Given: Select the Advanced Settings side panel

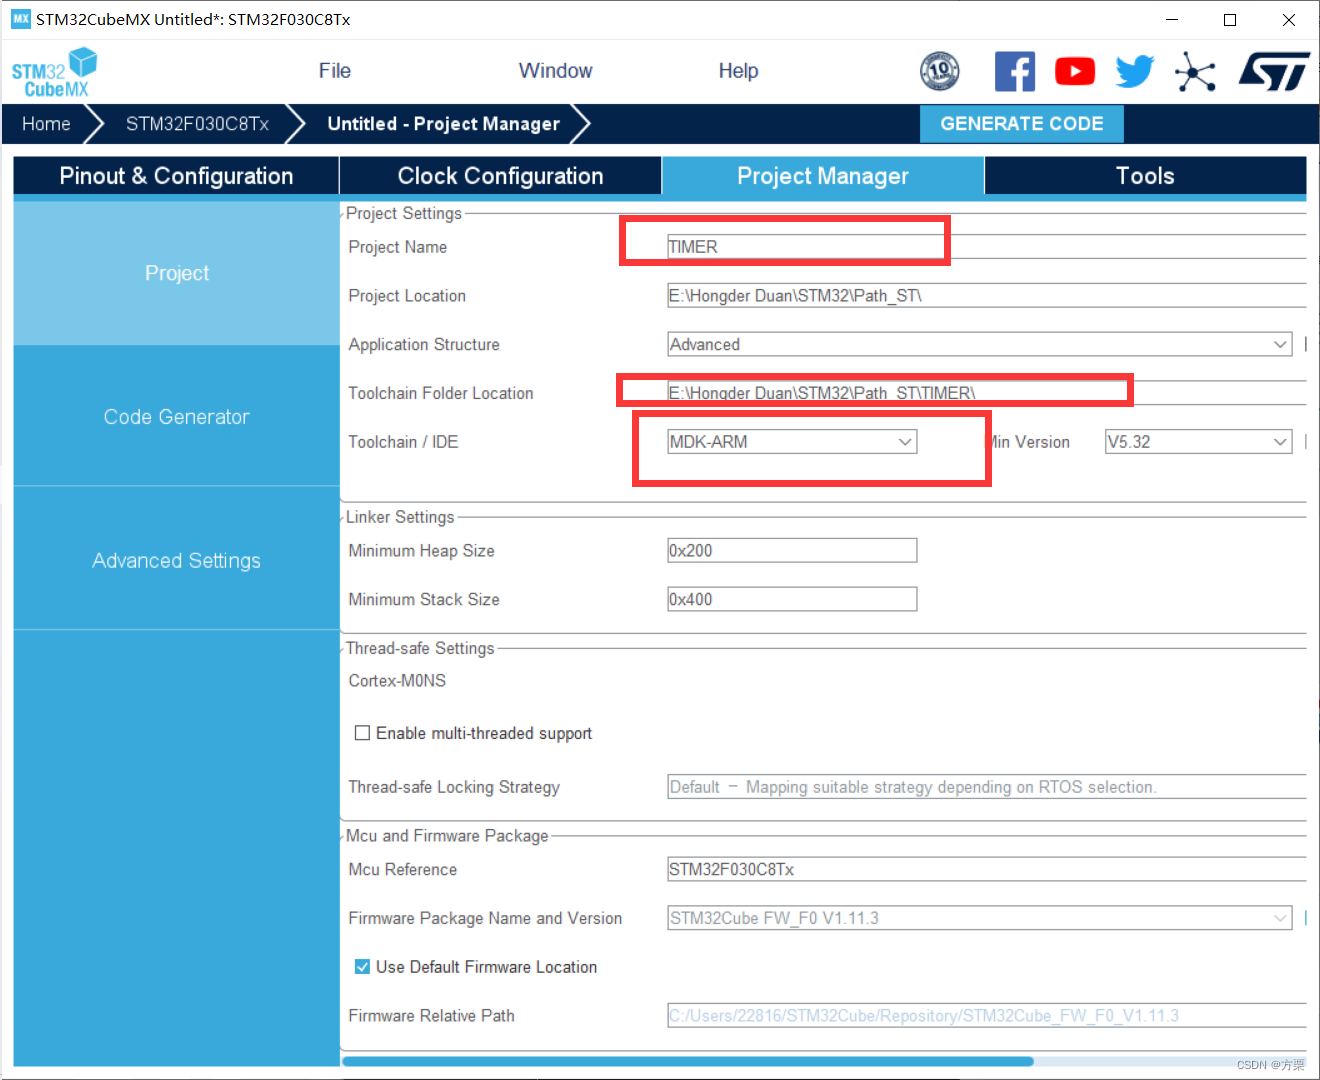Looking at the screenshot, I should click(176, 561).
